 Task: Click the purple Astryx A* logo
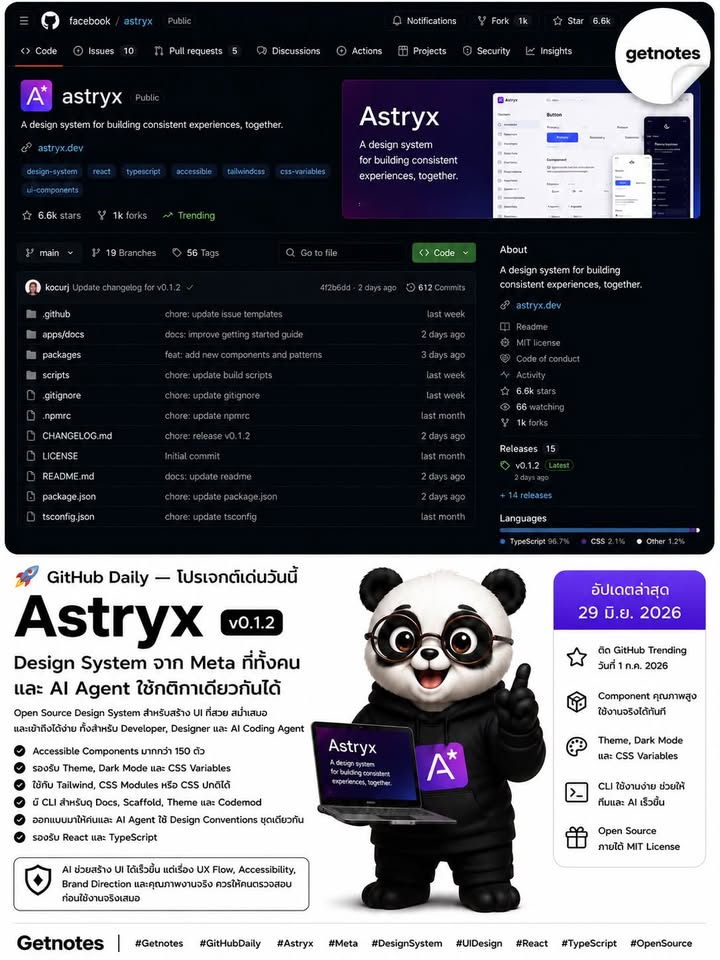tap(36, 96)
